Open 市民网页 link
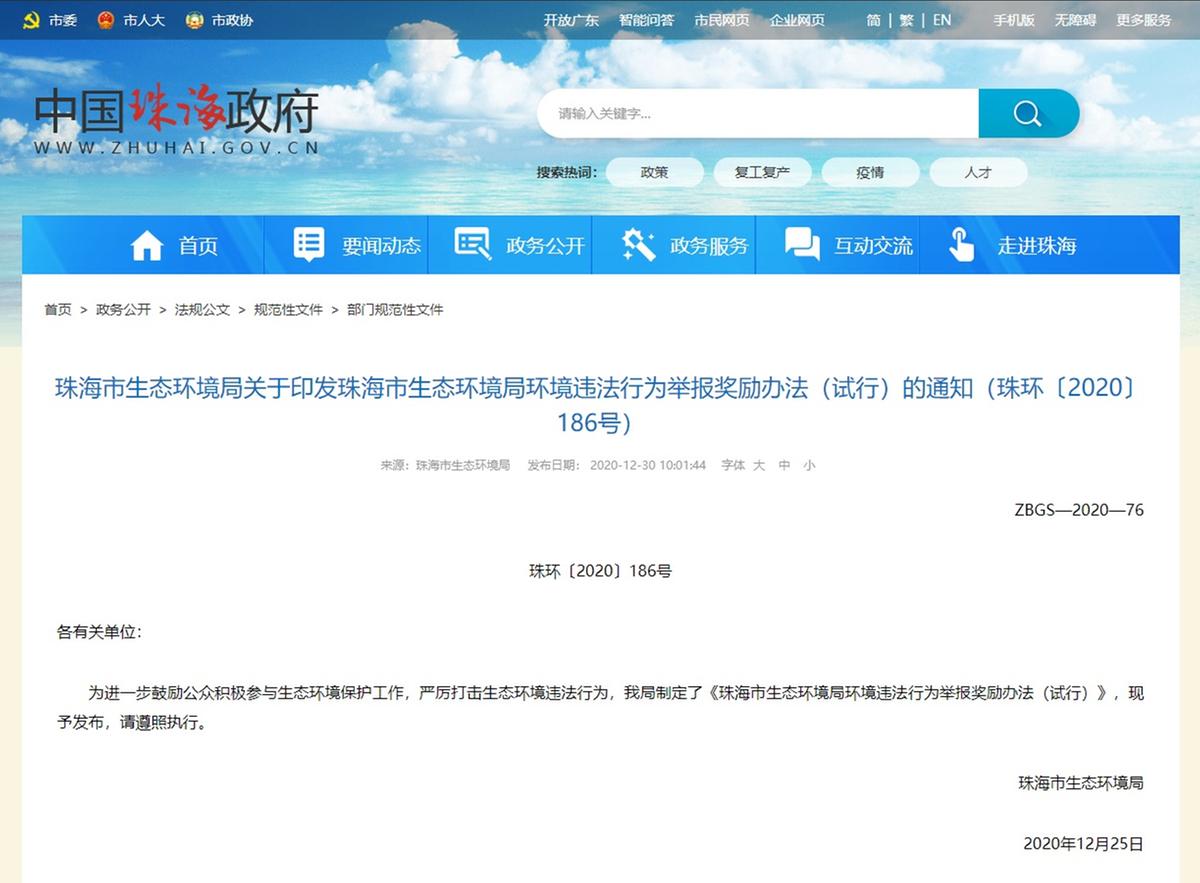Image resolution: width=1200 pixels, height=883 pixels. (x=722, y=20)
